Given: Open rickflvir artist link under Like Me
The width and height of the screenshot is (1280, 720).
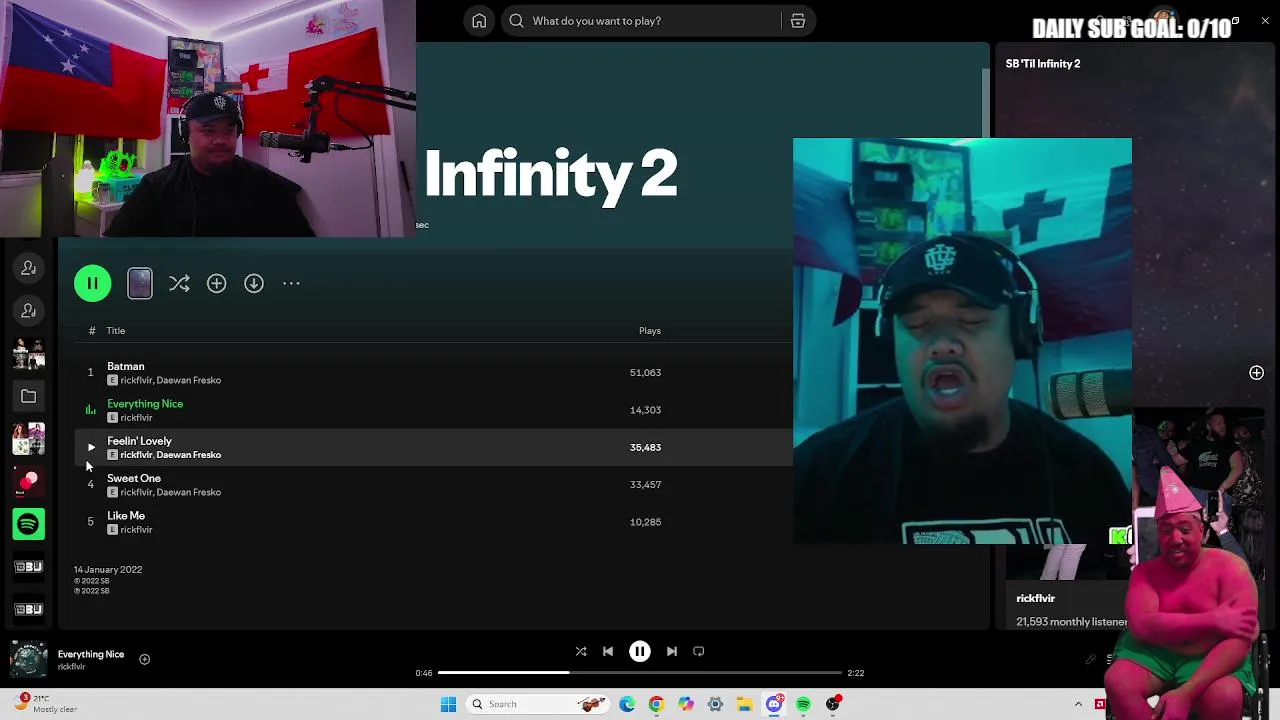Looking at the screenshot, I should point(136,530).
